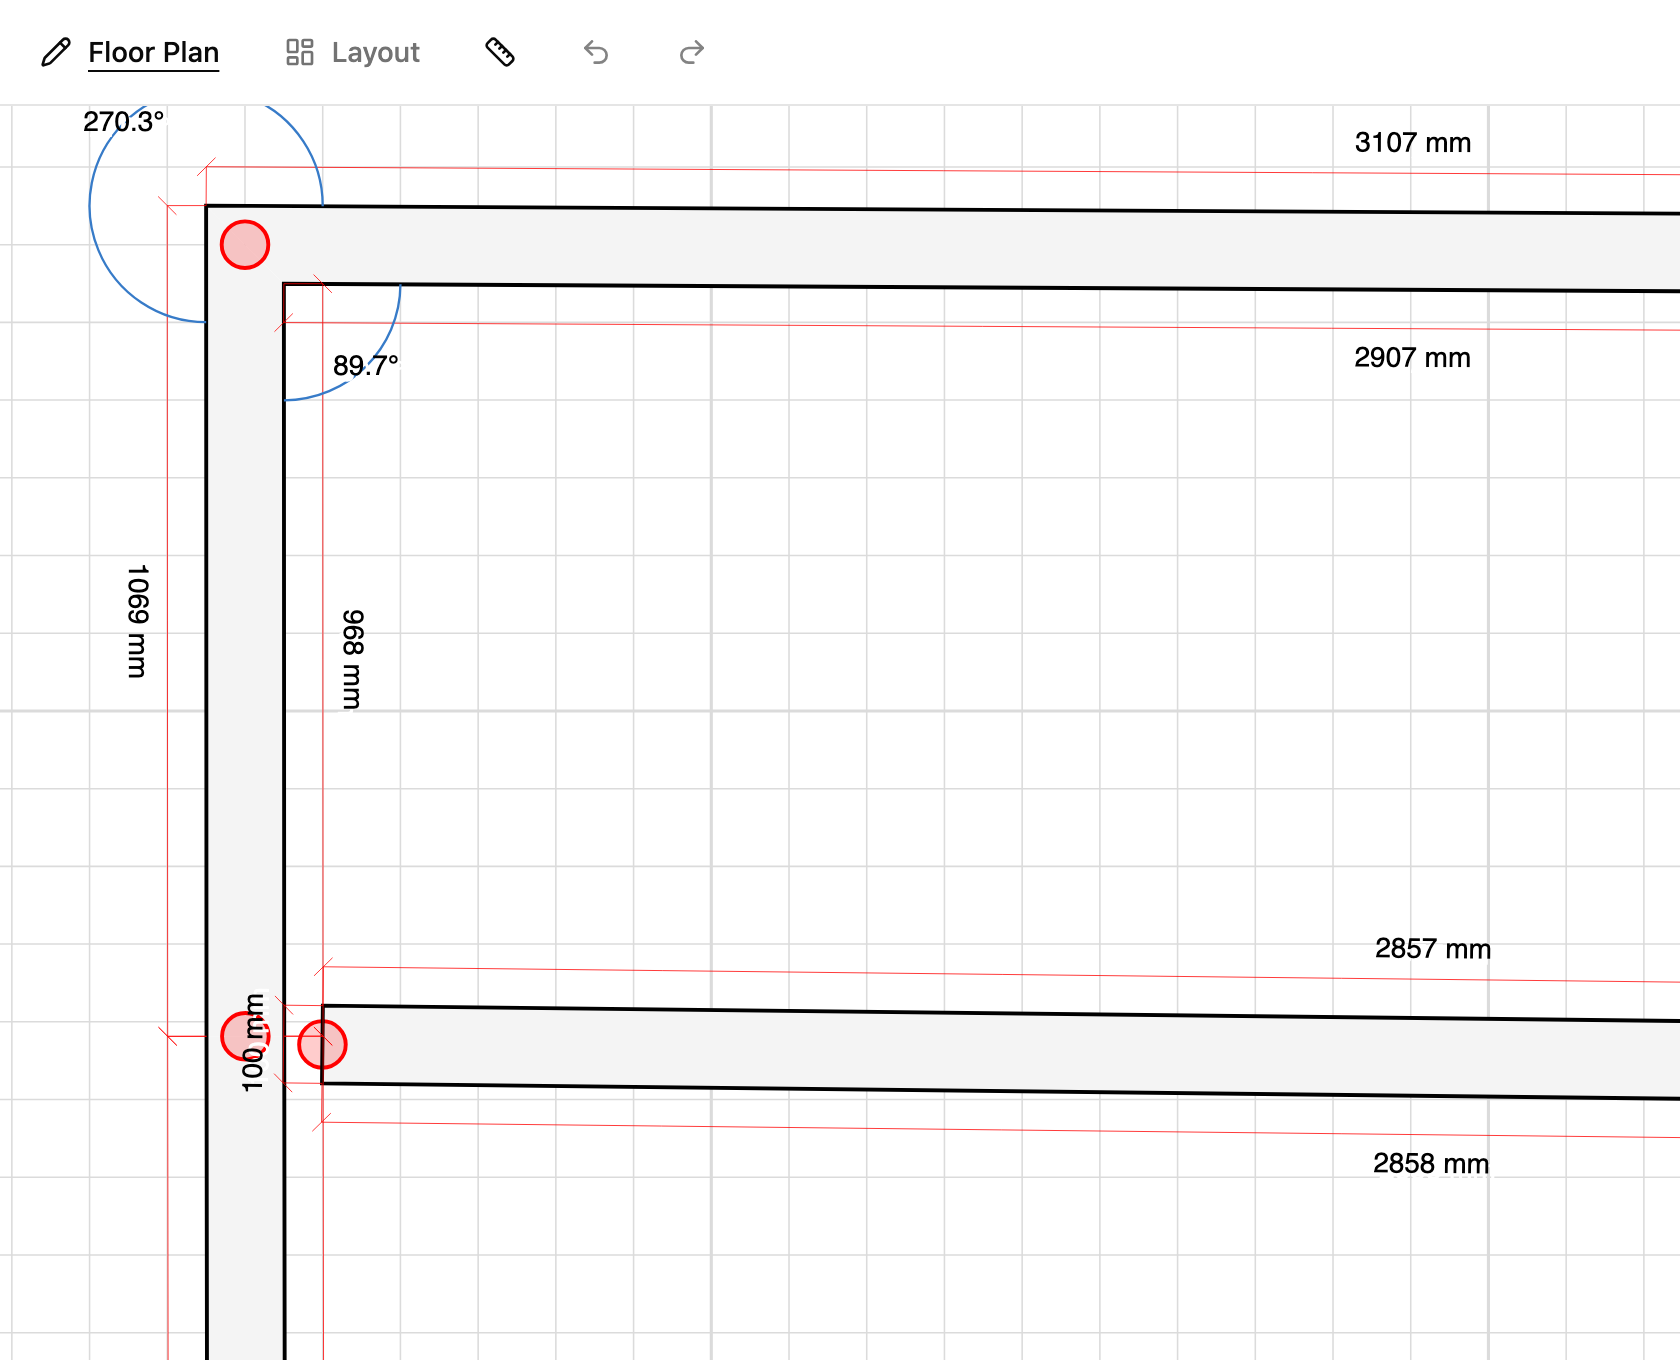Click the 270.3° angle label
This screenshot has width=1680, height=1360.
[x=123, y=122]
